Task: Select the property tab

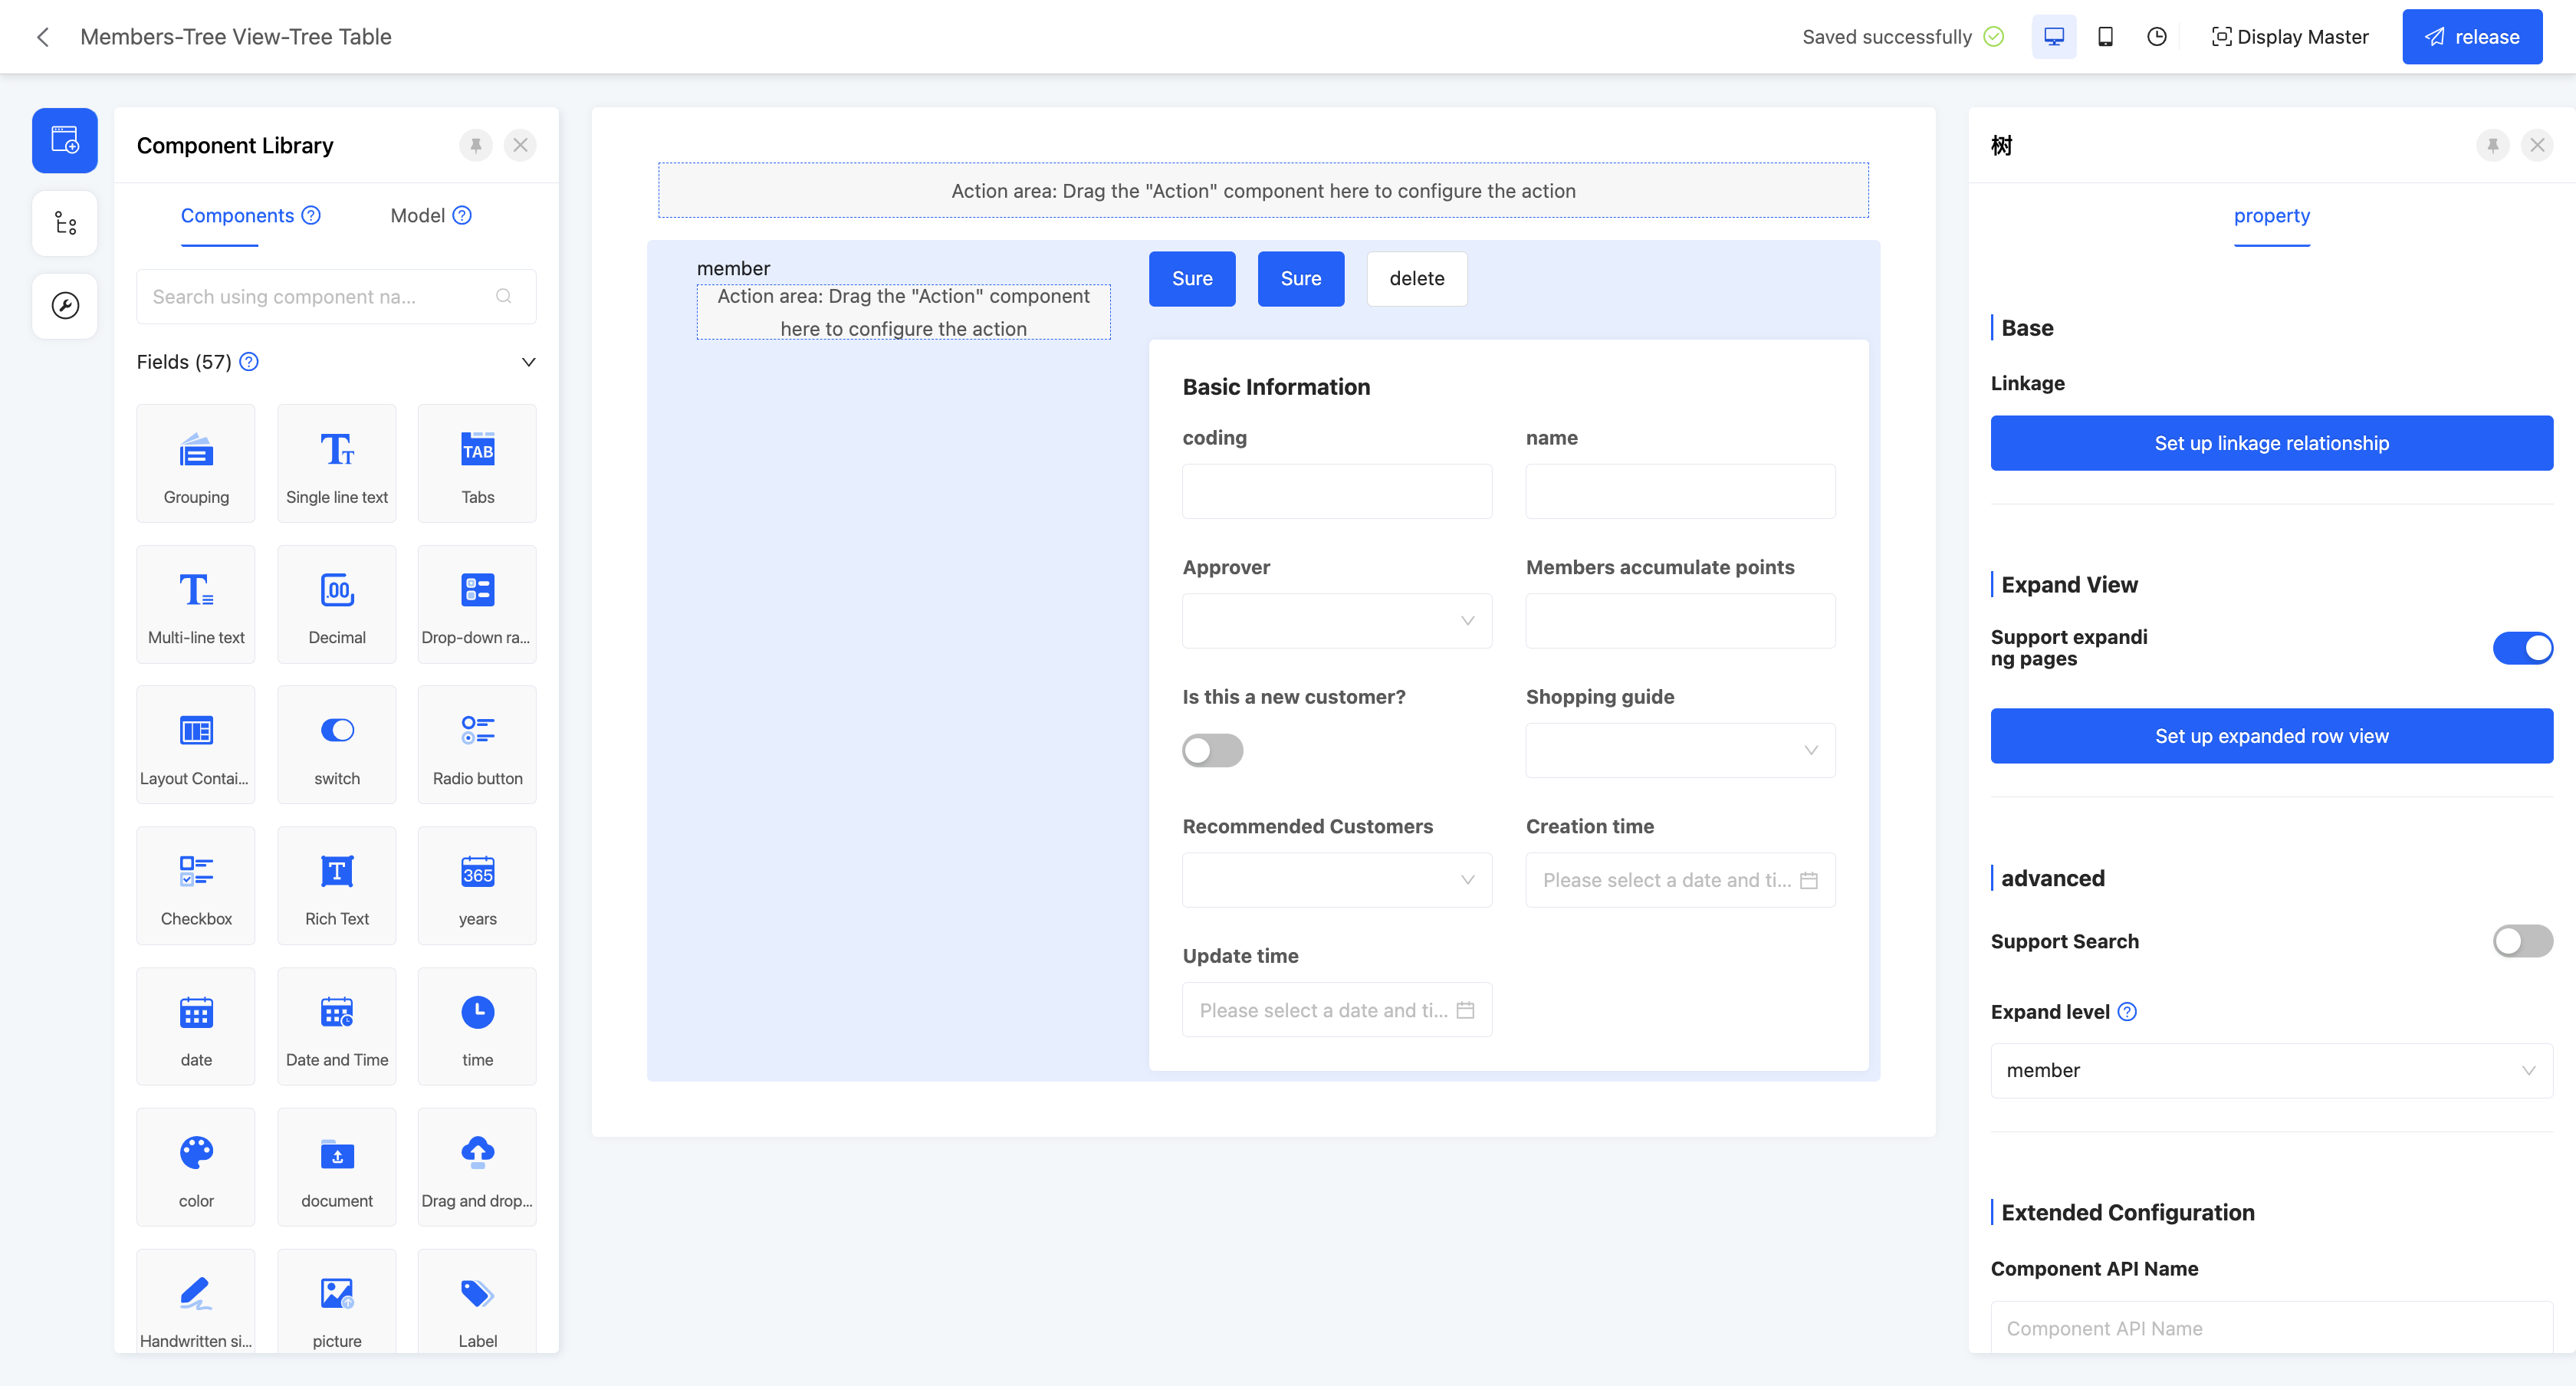Action: coord(2271,216)
